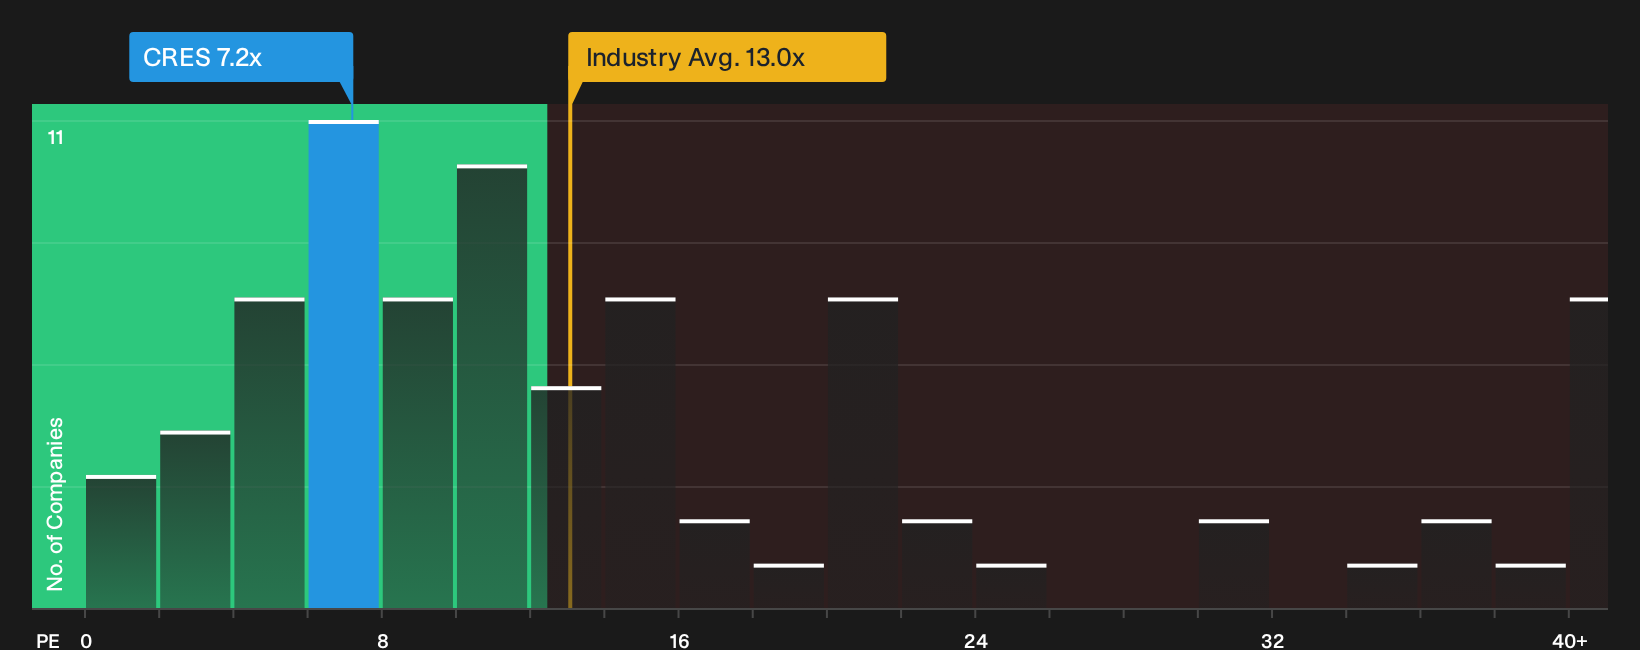
Task: Click the 16 axis tick label
Action: point(679,640)
